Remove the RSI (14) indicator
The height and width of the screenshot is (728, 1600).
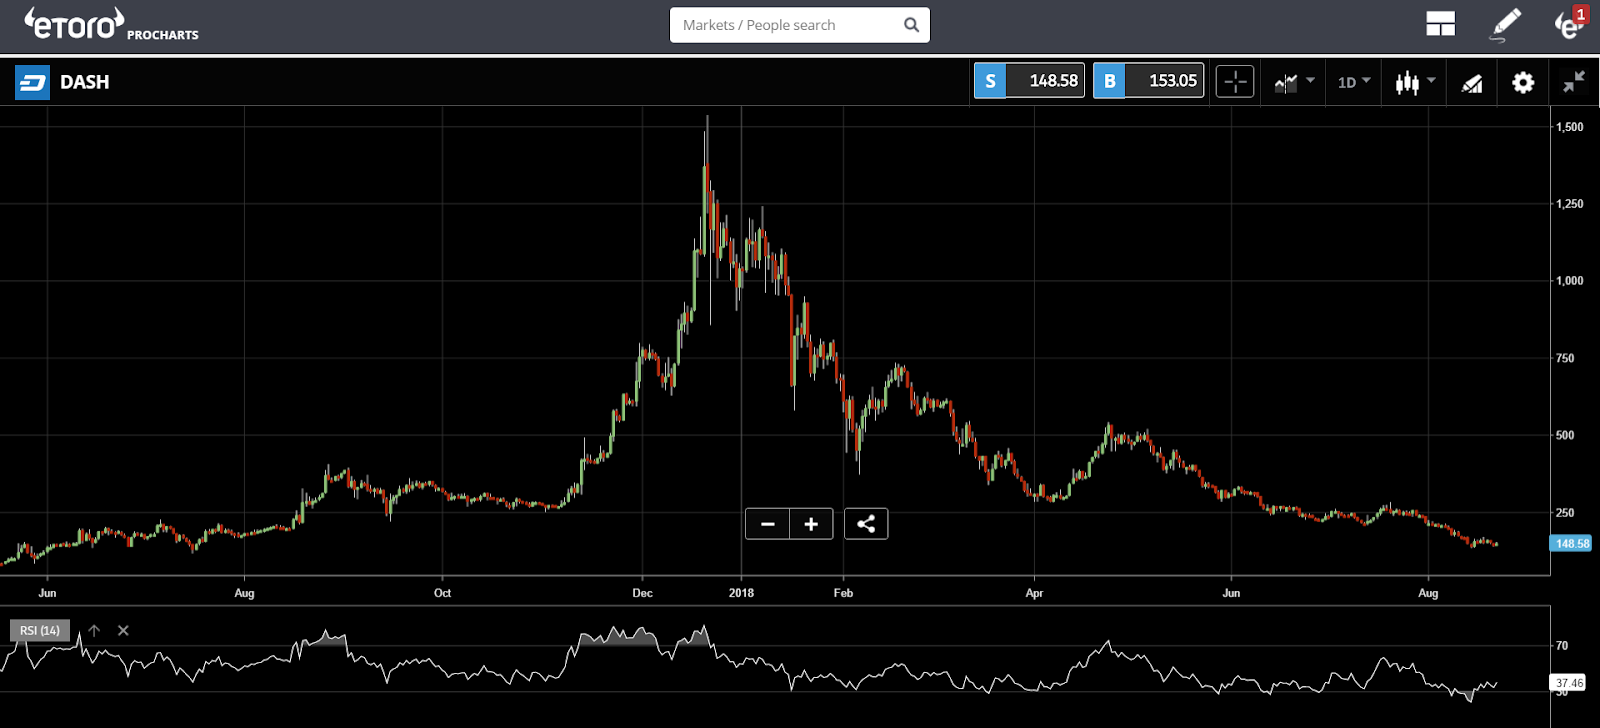tap(123, 630)
